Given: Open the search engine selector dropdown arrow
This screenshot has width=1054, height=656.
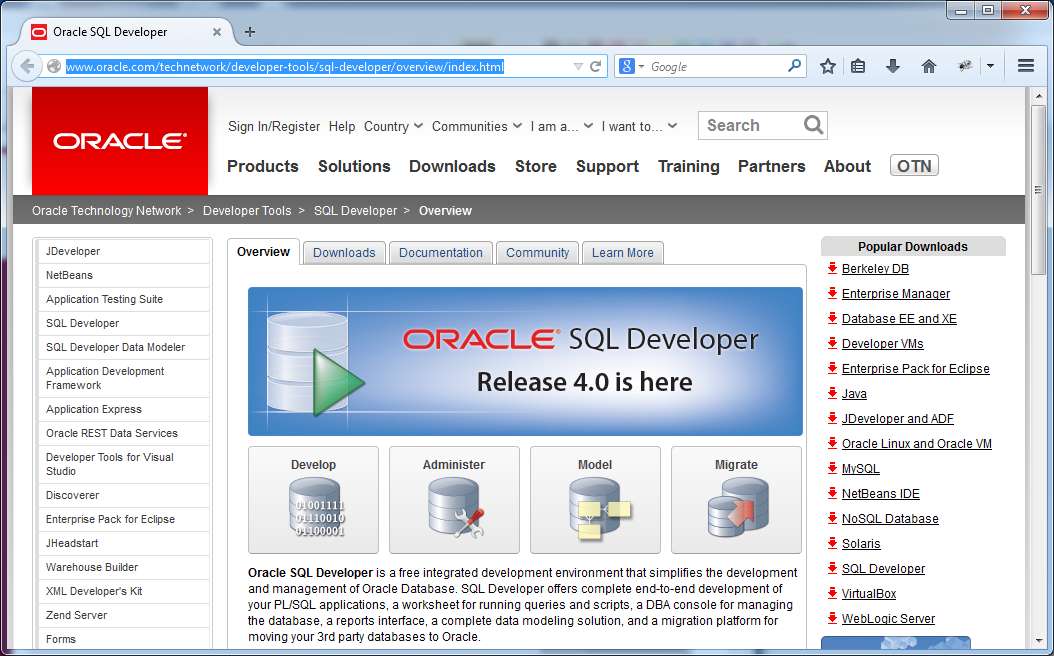Looking at the screenshot, I should pos(641,66).
